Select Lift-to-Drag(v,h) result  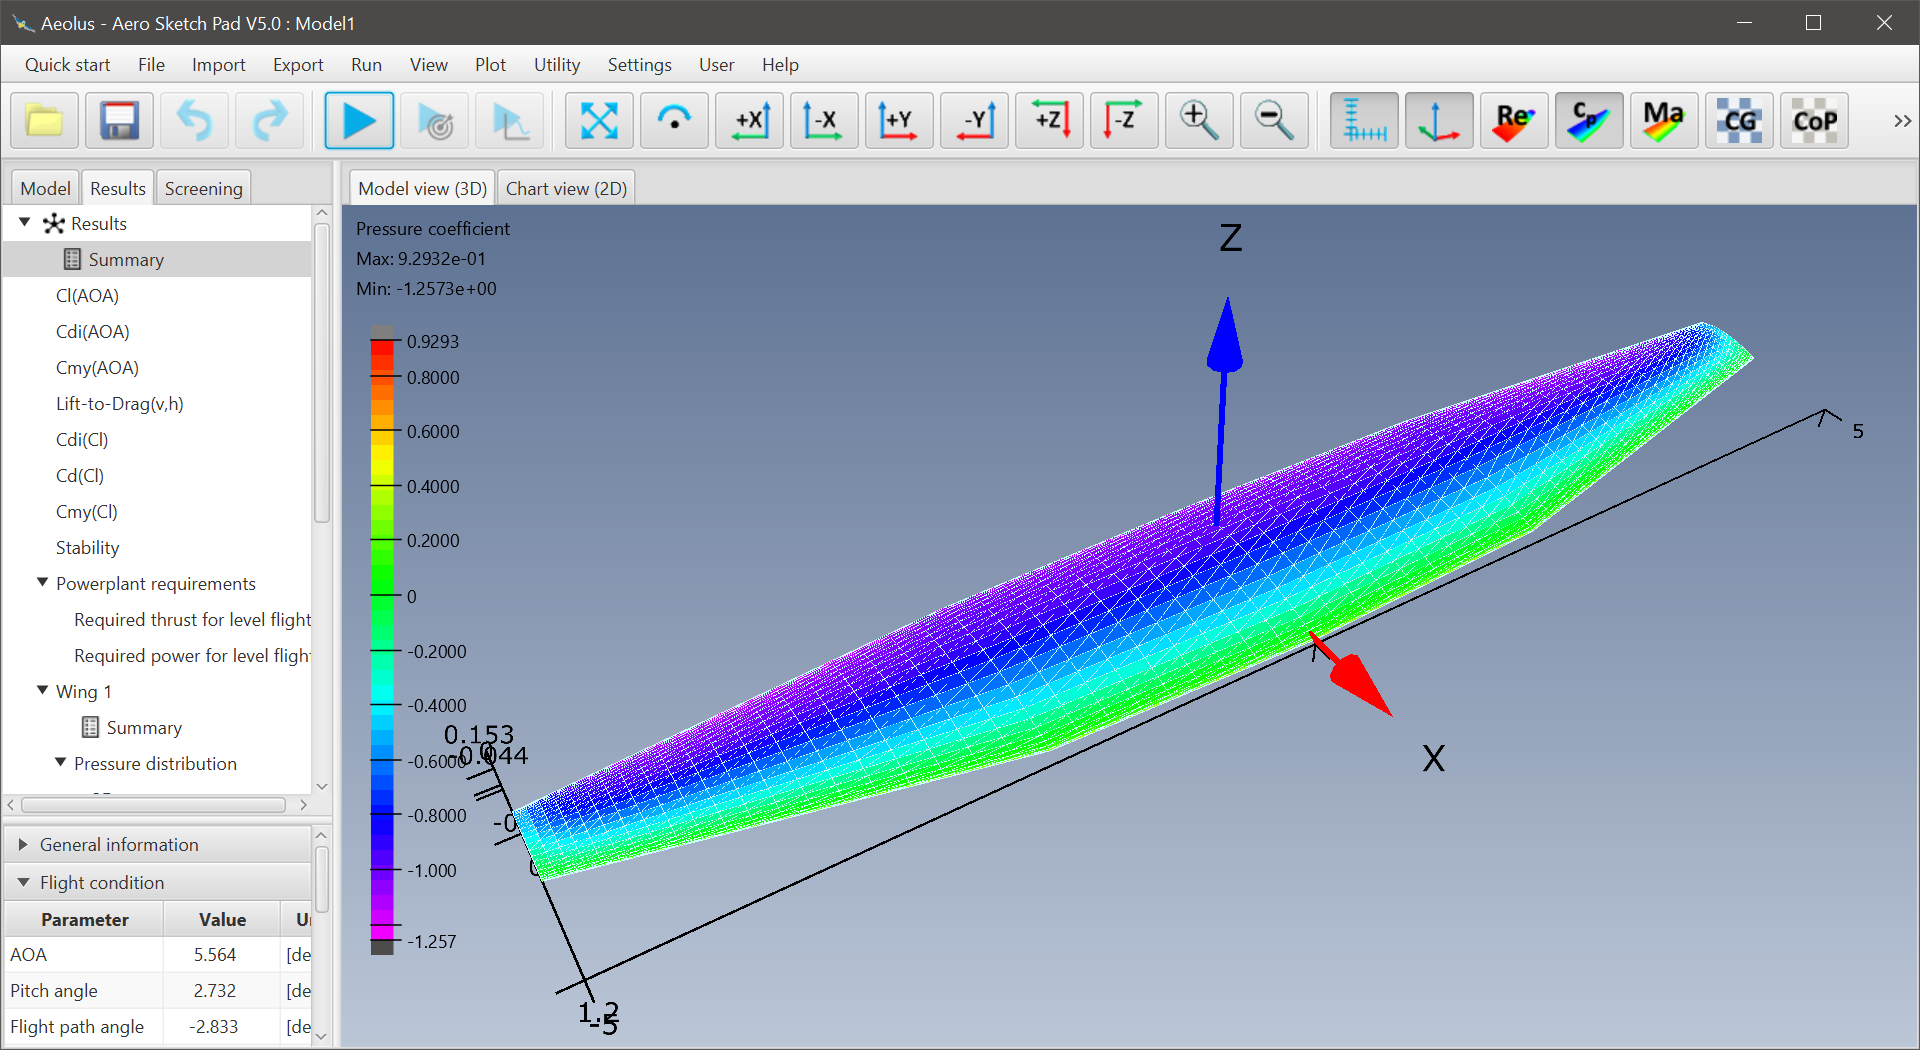click(120, 403)
